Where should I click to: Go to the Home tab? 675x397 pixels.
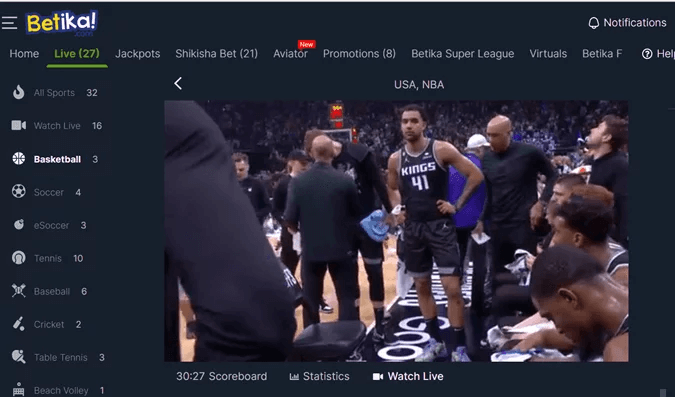coord(24,54)
